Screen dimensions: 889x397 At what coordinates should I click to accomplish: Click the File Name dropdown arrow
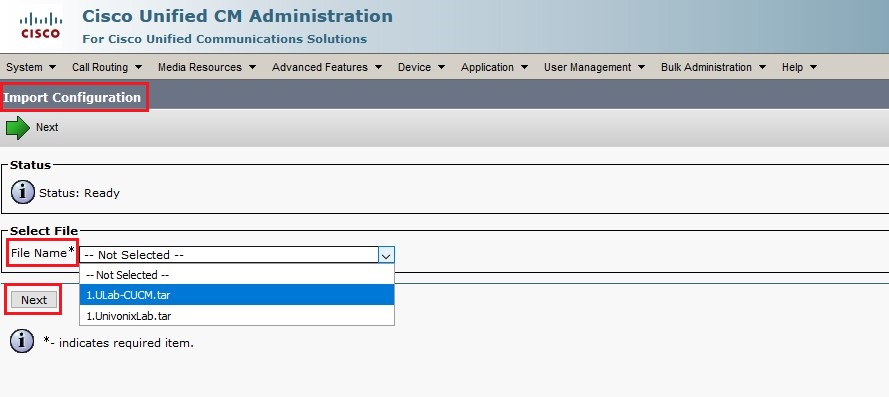tap(386, 255)
